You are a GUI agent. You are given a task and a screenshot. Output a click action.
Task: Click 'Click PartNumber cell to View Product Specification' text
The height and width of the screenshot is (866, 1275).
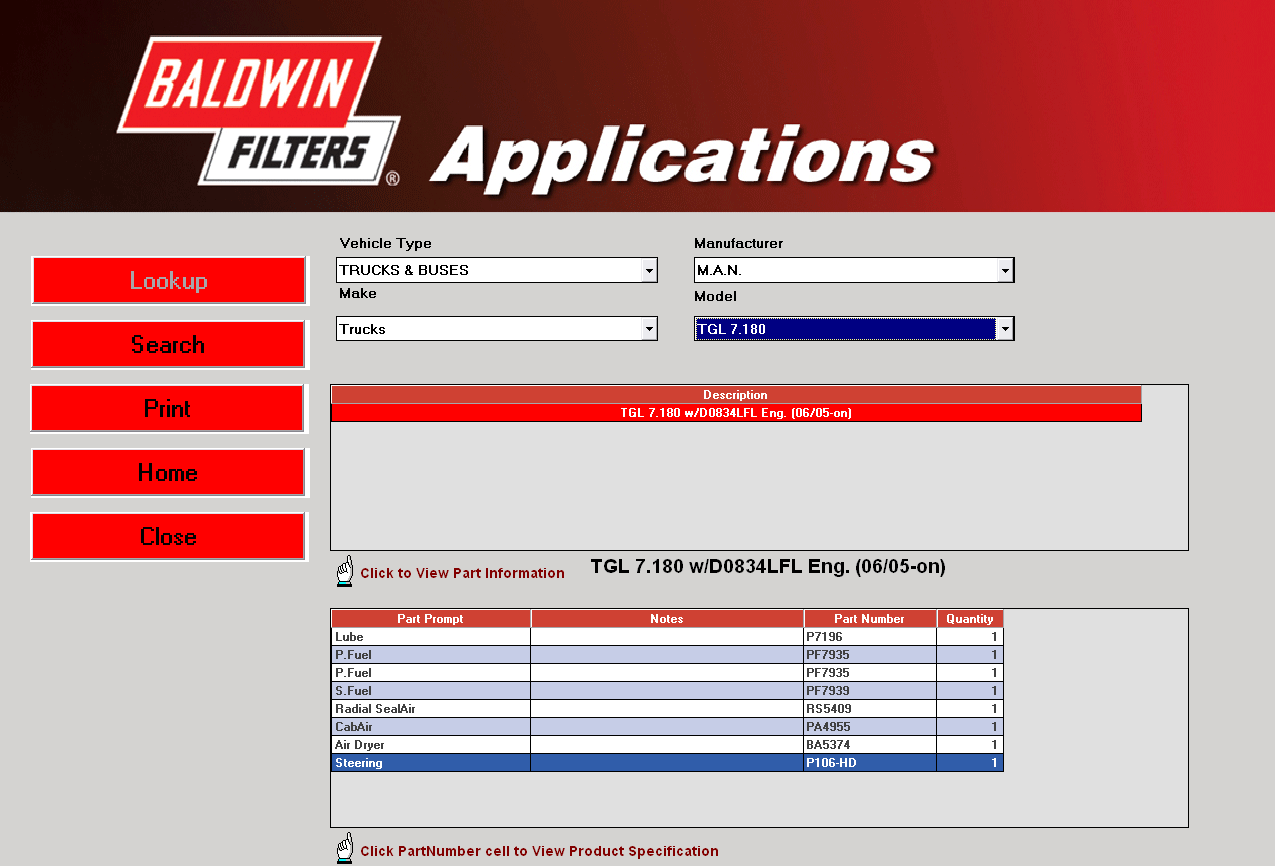click(539, 851)
